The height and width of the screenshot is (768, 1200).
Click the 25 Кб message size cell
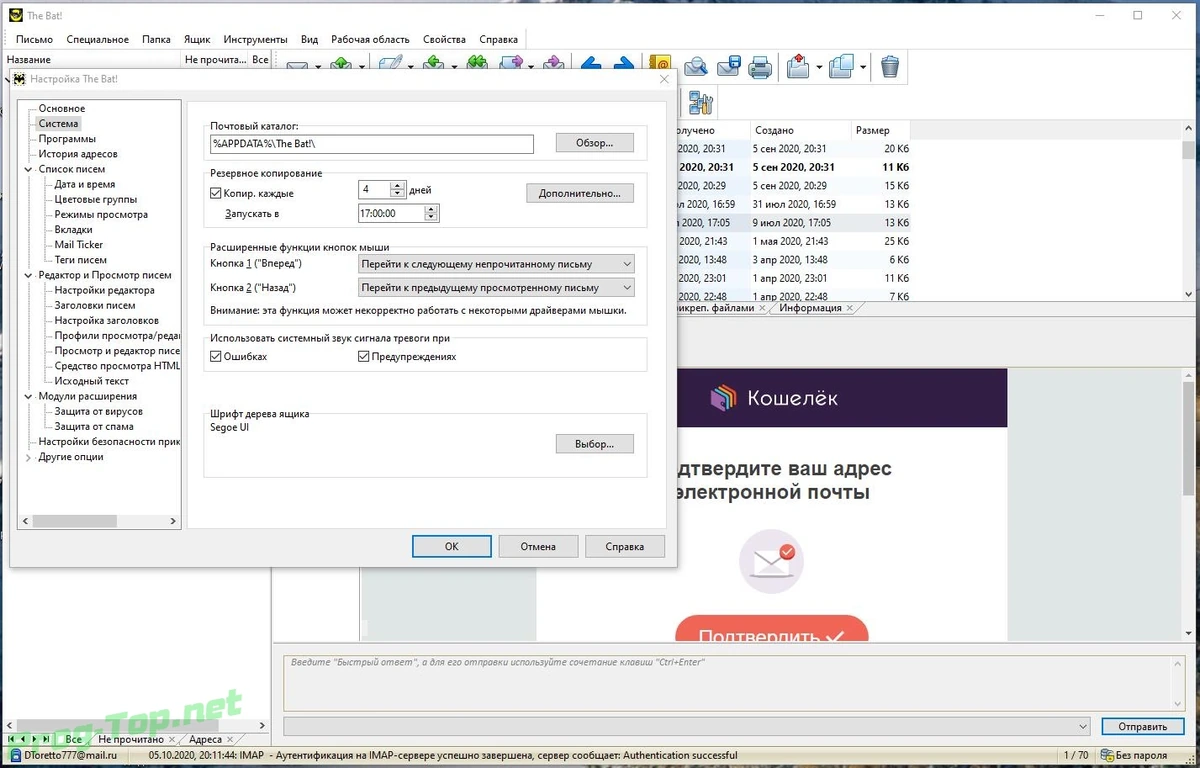click(x=895, y=241)
